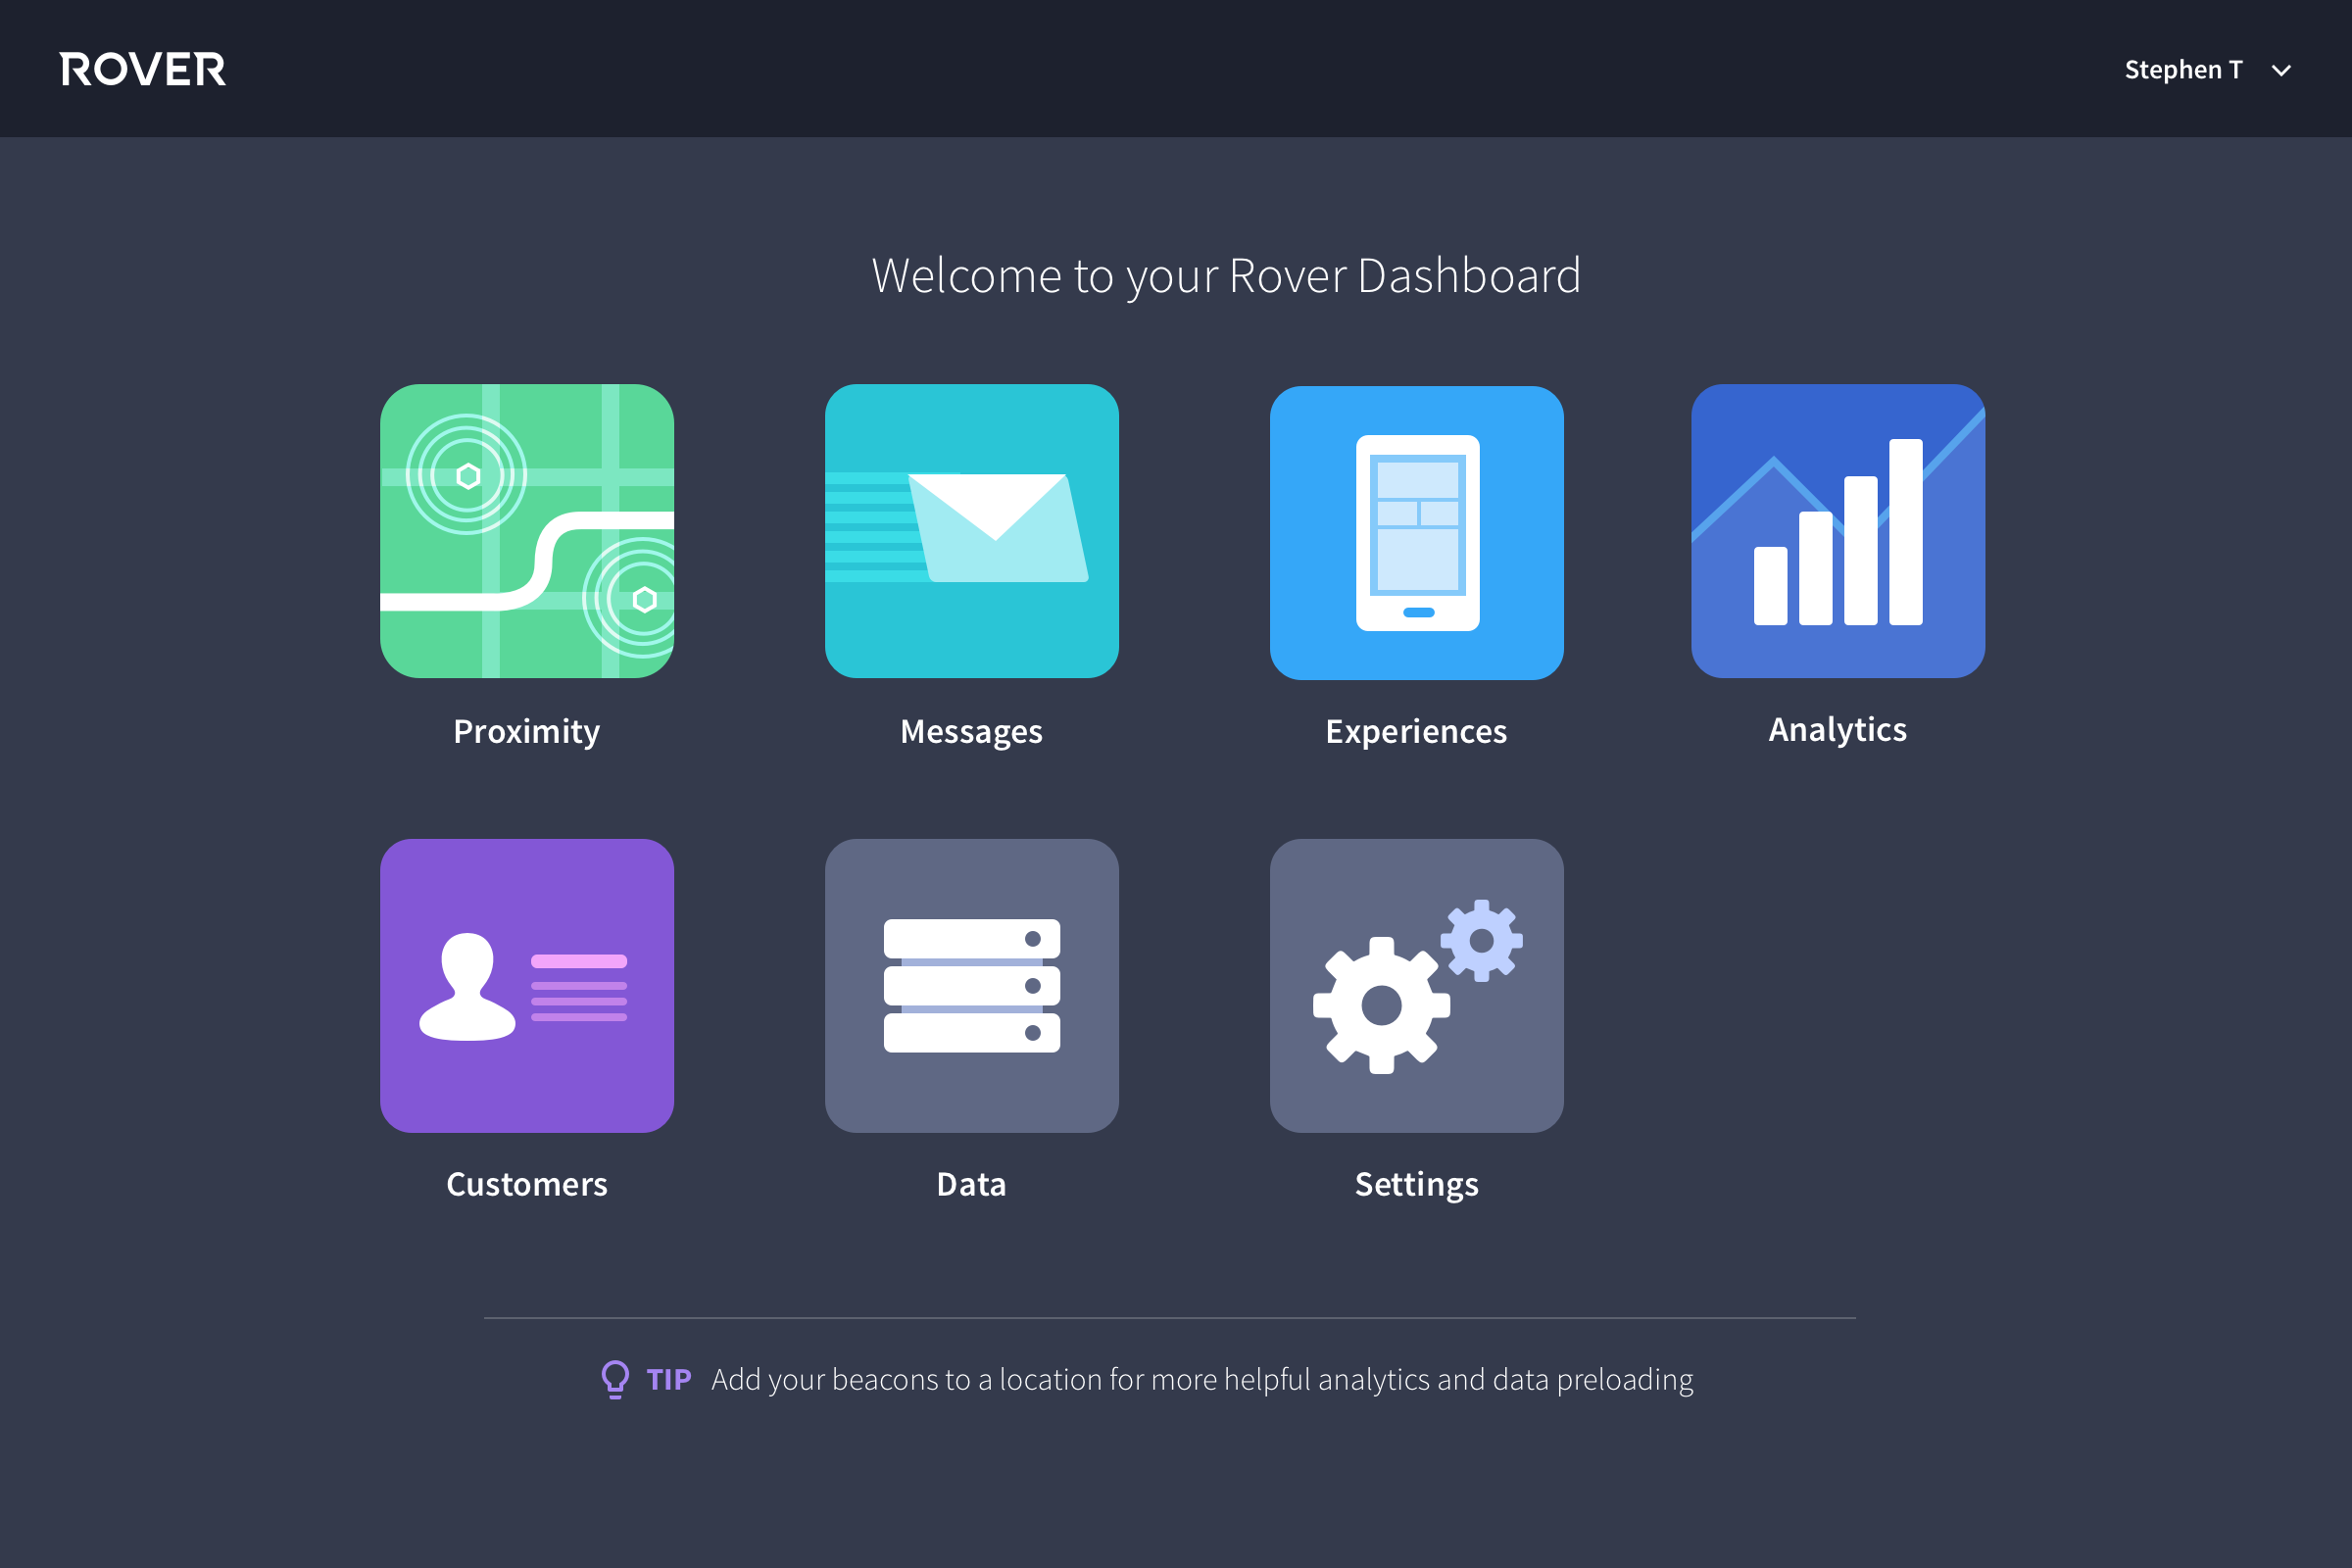
Task: Open the Customers profile card tile
Action: pyautogui.click(x=527, y=985)
